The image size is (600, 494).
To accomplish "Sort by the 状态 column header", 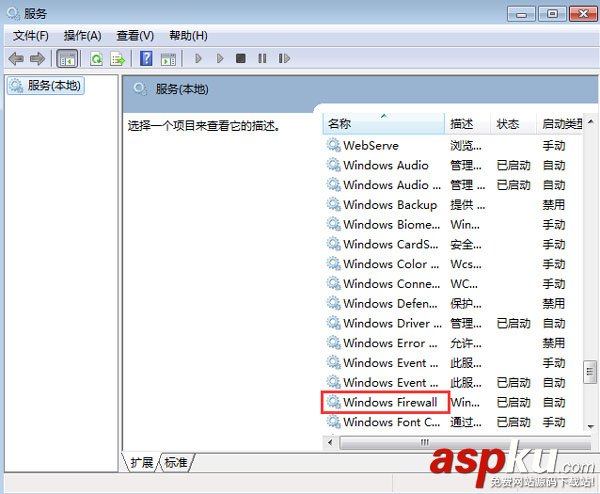I will coord(513,124).
